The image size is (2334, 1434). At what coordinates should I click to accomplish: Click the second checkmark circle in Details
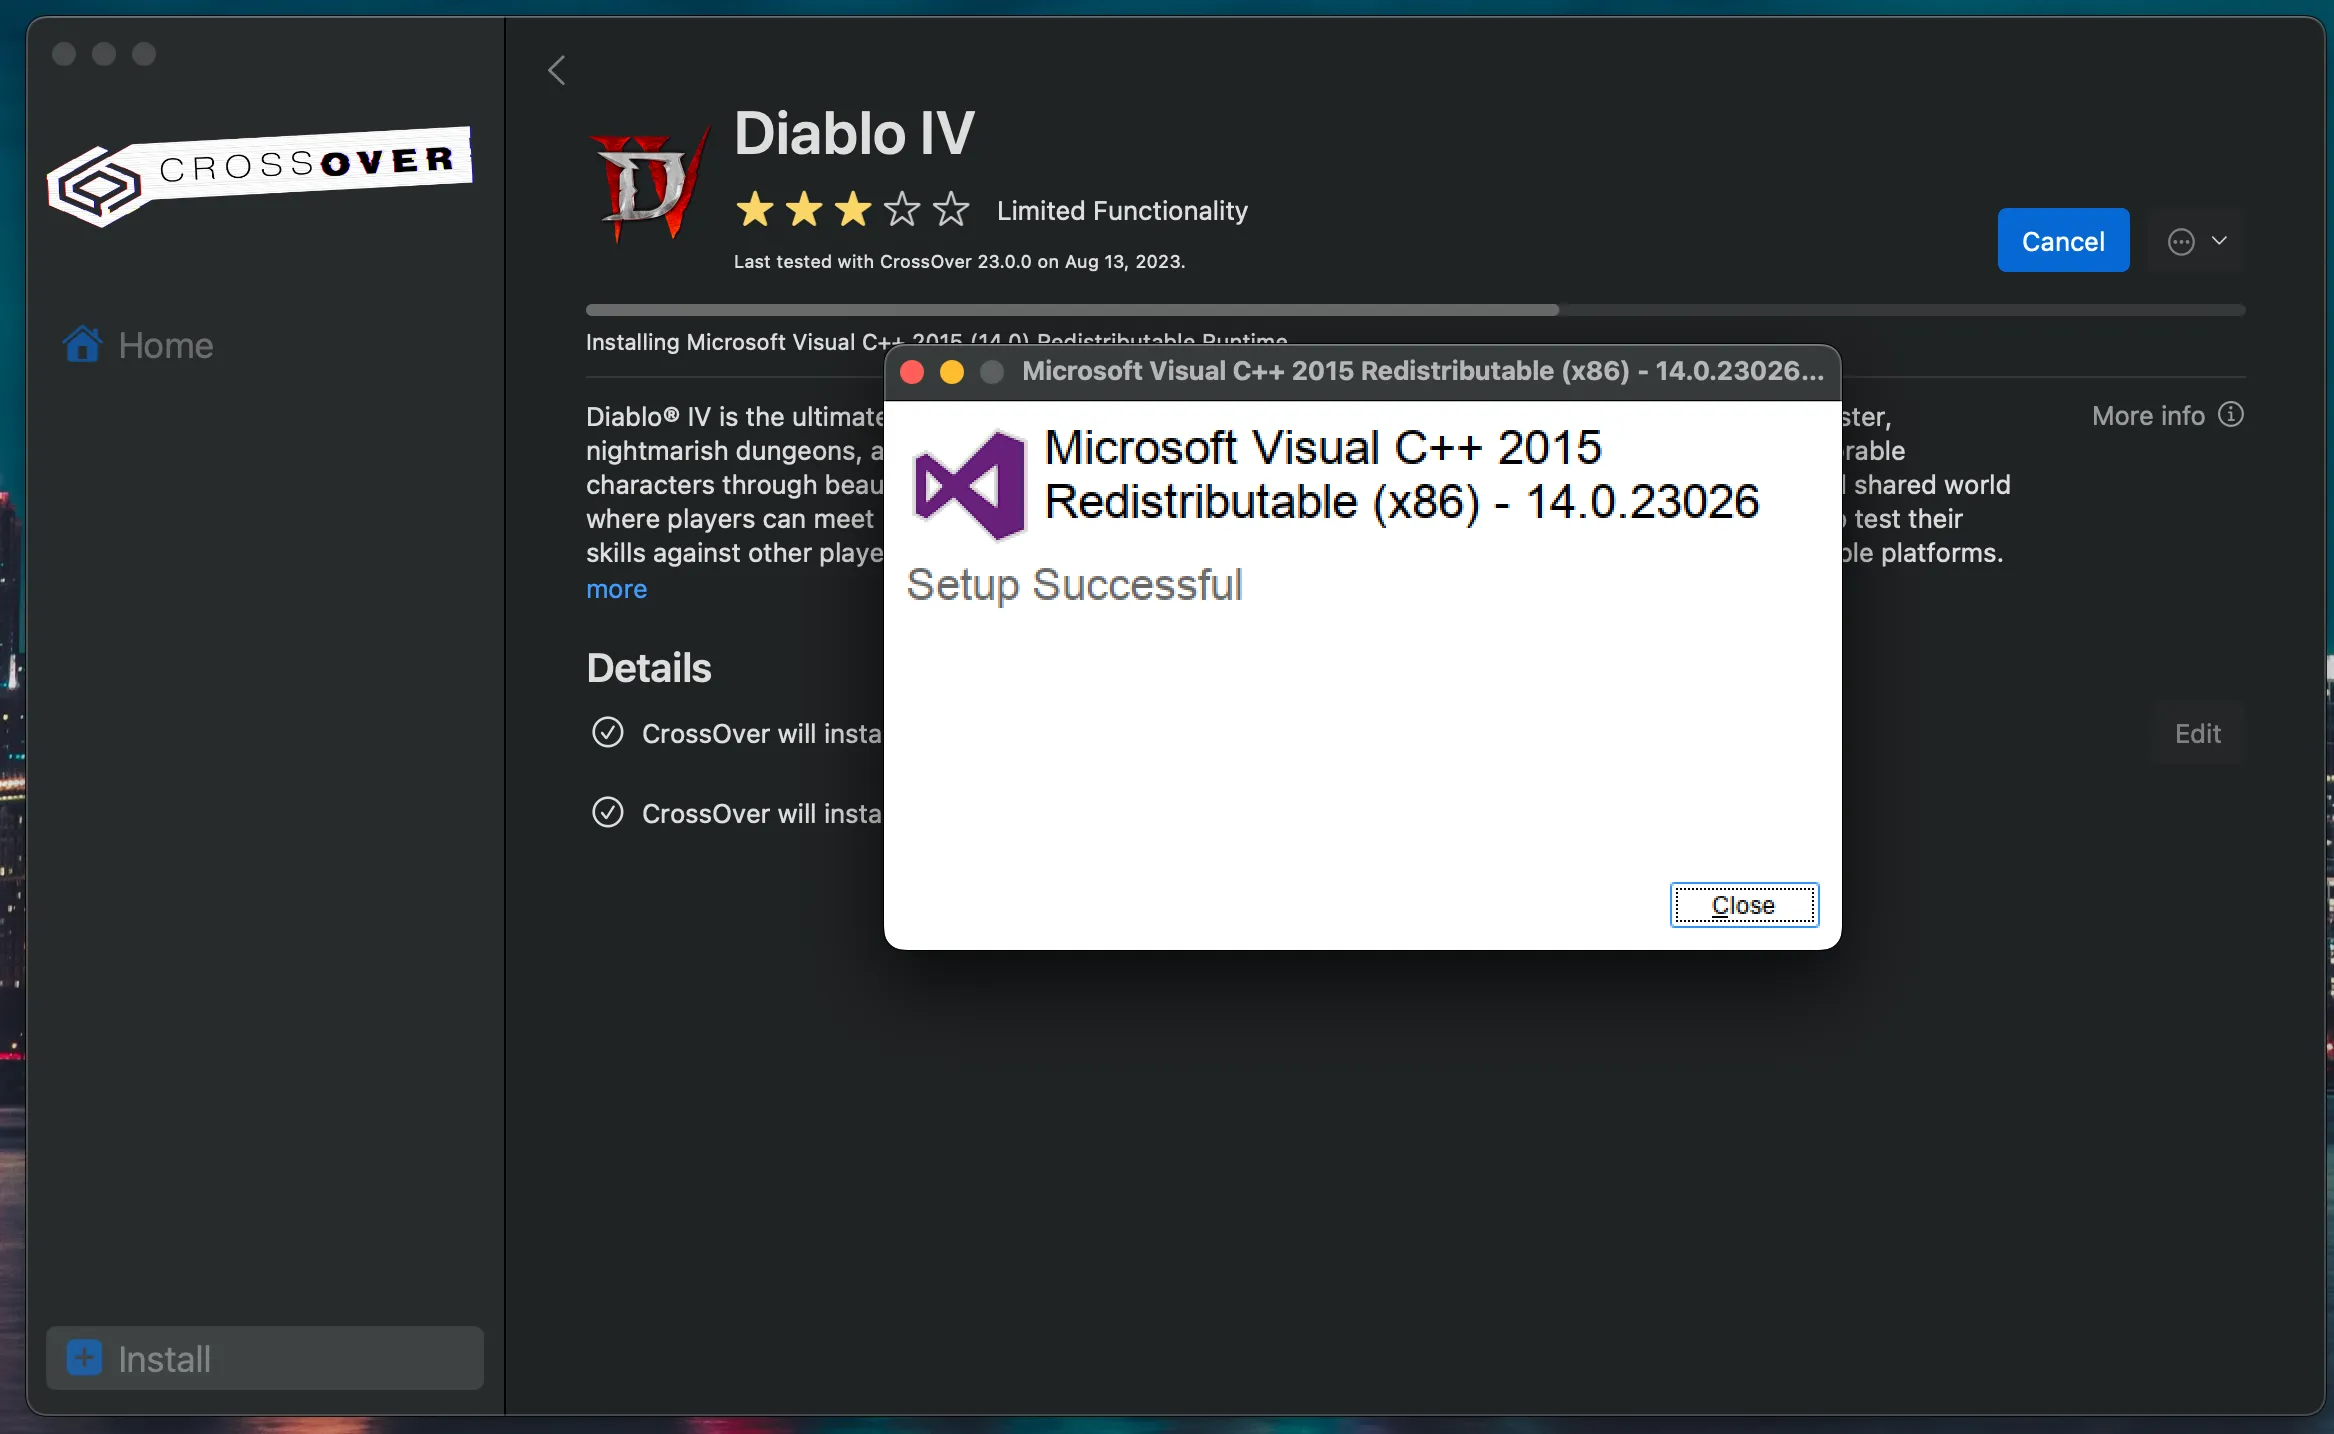(608, 812)
